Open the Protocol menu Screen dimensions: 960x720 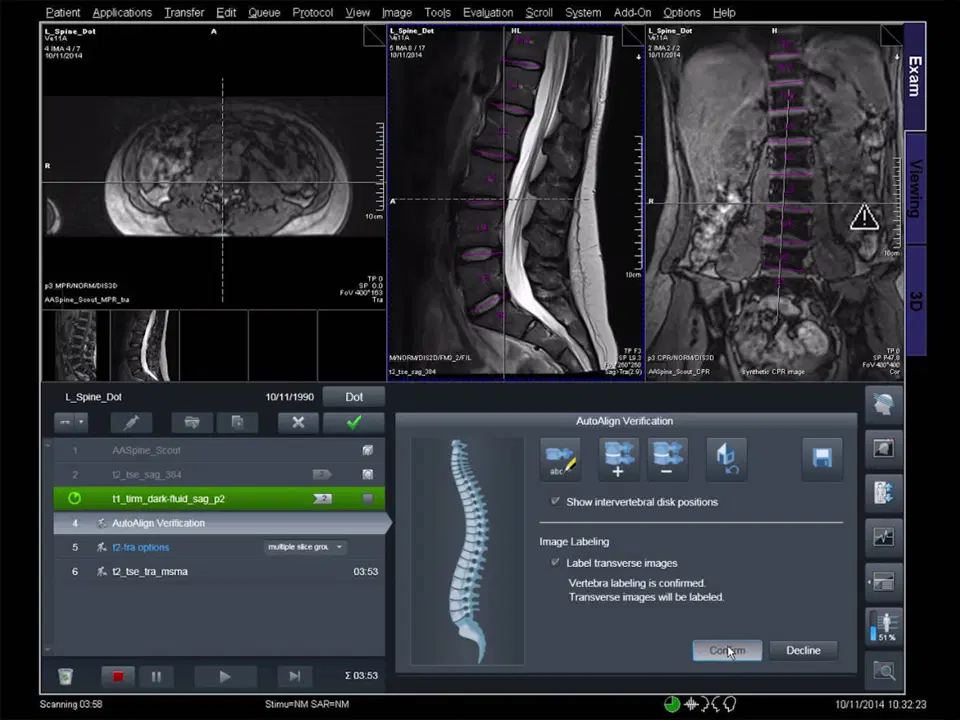tap(312, 12)
